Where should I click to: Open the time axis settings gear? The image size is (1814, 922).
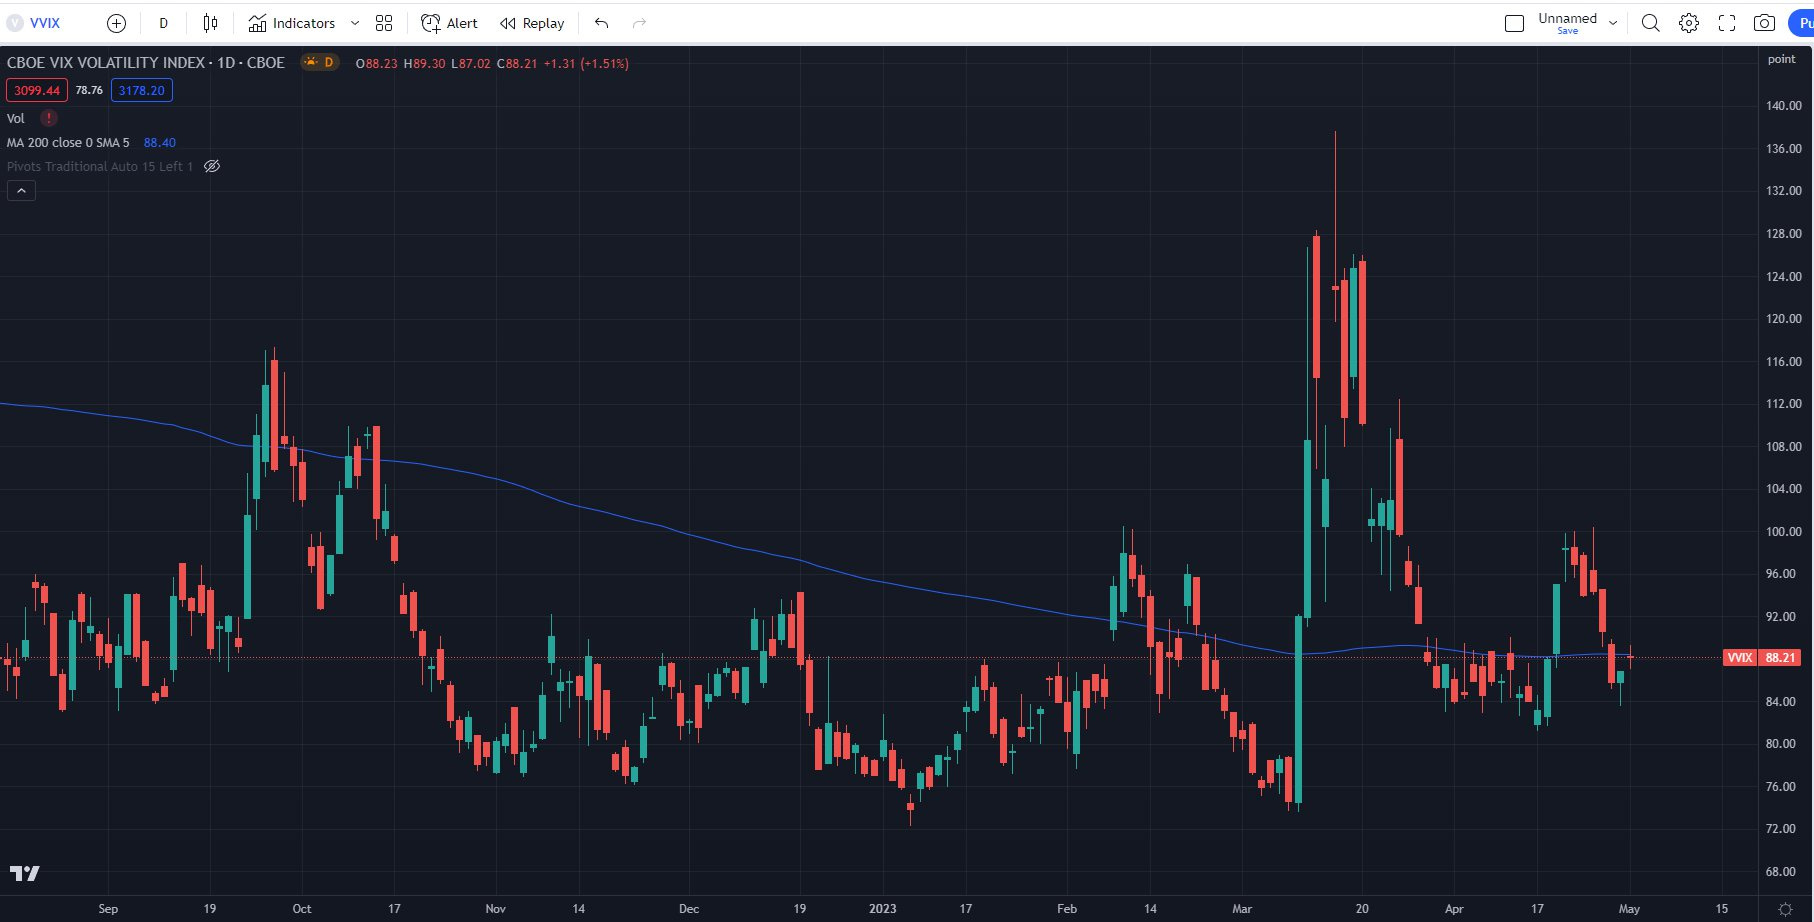point(1785,909)
